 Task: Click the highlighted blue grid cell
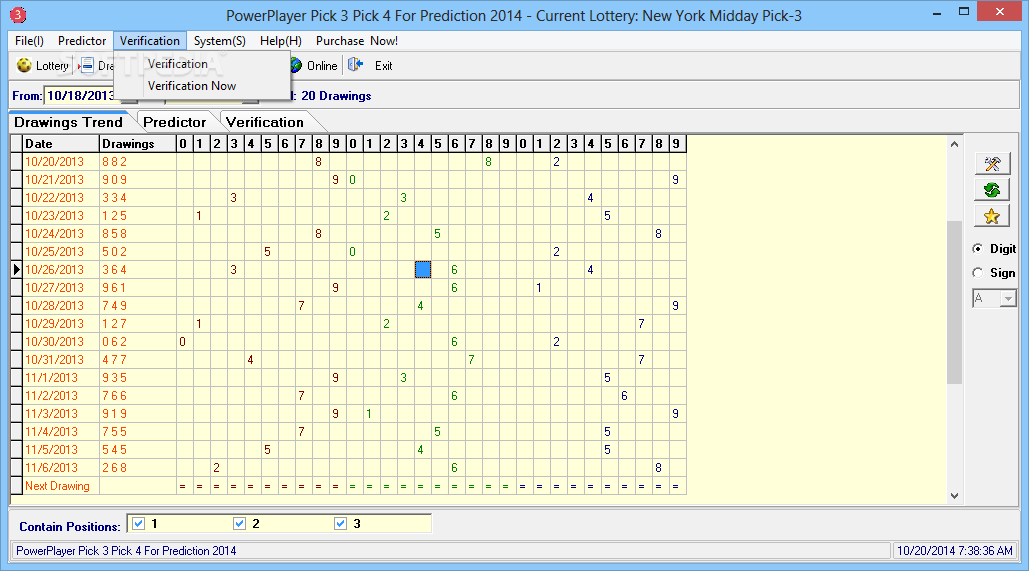423,270
